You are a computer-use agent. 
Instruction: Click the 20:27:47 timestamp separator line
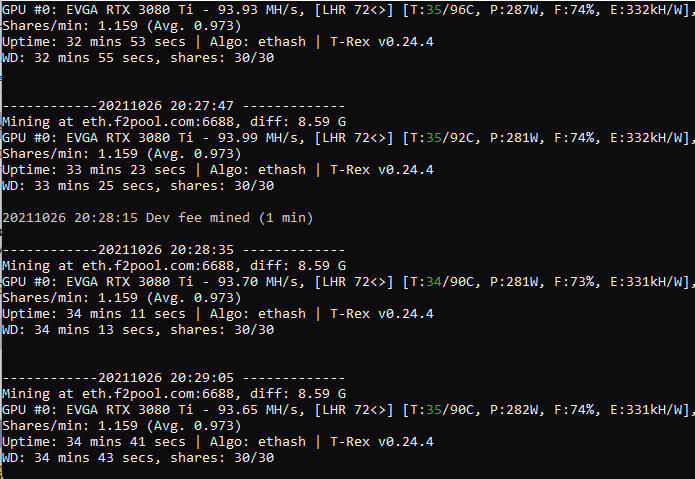click(173, 106)
